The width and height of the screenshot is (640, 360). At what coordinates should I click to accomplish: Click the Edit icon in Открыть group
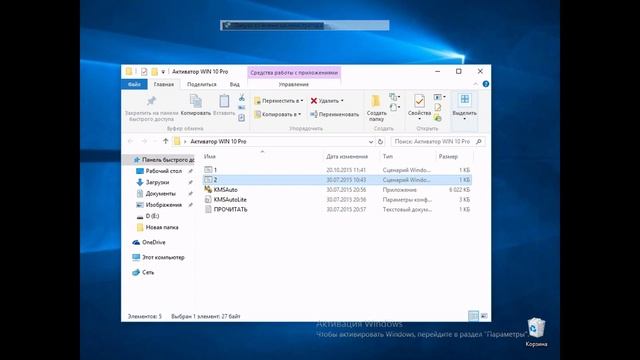[438, 107]
